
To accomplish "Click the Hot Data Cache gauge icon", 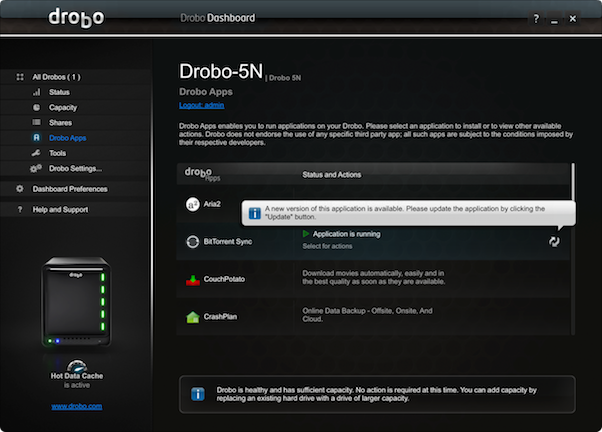I will (x=77, y=366).
